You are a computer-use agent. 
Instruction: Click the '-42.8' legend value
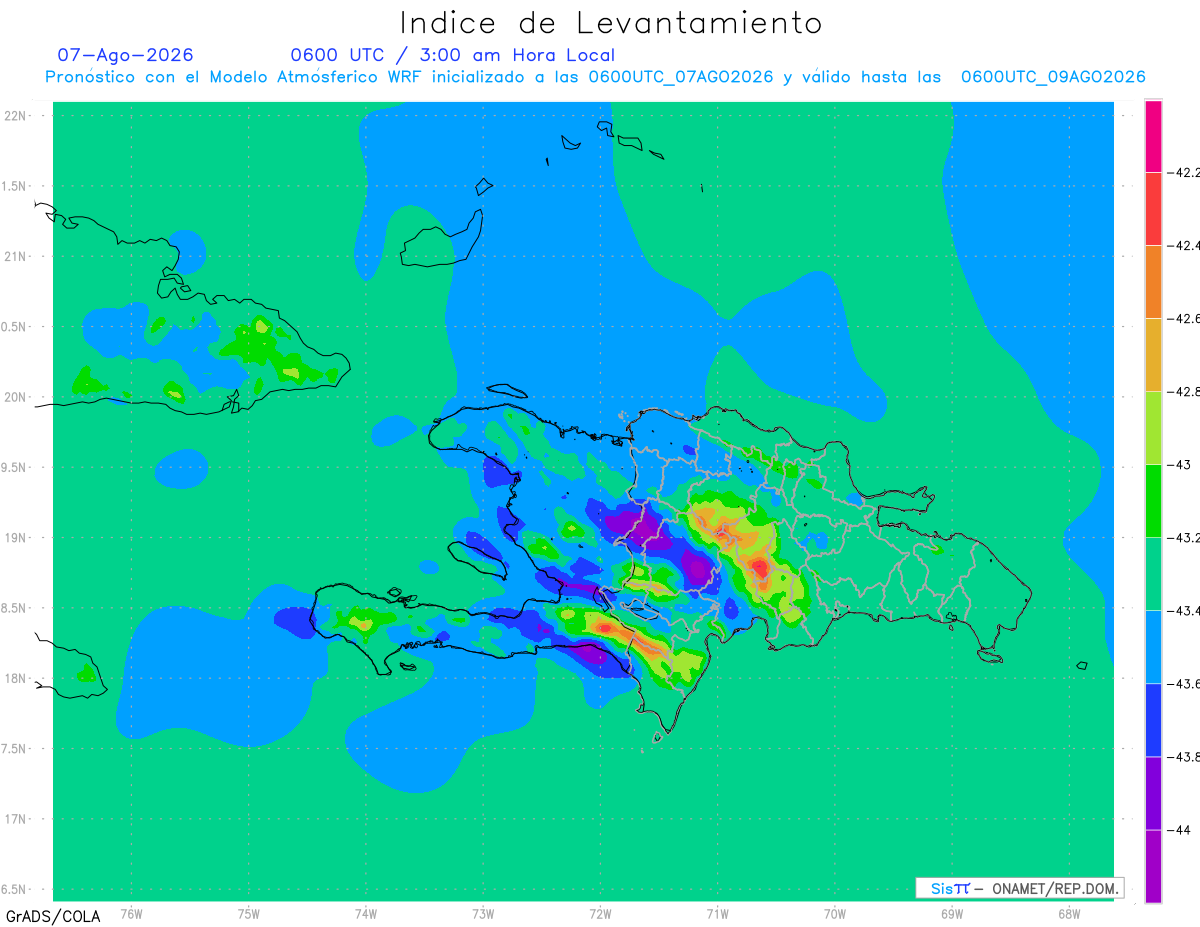1184,391
